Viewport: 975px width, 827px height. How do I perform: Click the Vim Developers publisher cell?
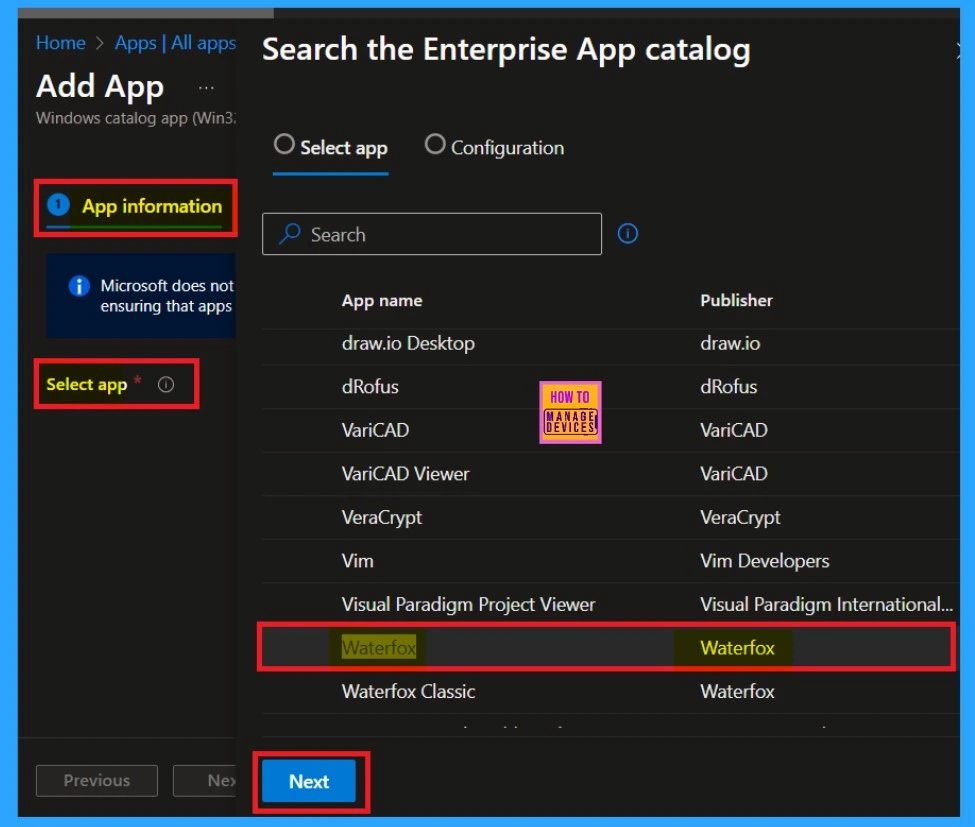765,561
